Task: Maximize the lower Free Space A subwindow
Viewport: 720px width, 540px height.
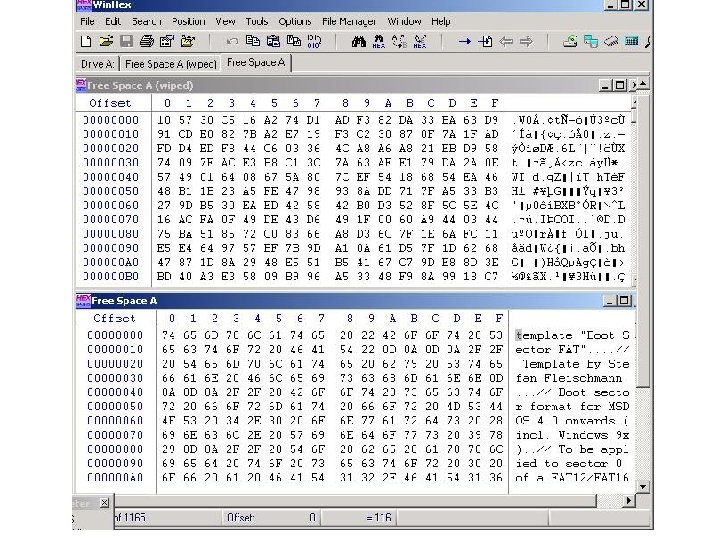Action: pos(624,301)
